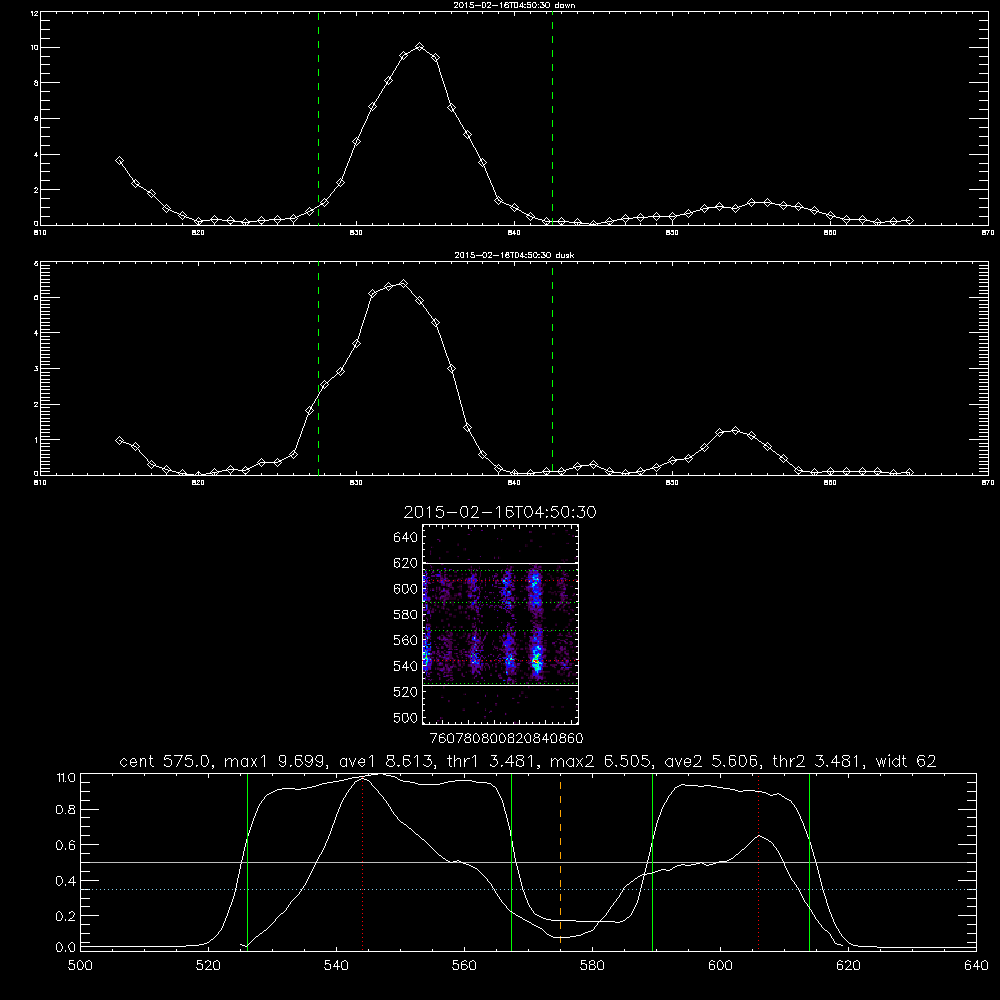Click the dotted horizontal threshold line in bottom plot
This screenshot has width=1000, height=1000.
528,889
